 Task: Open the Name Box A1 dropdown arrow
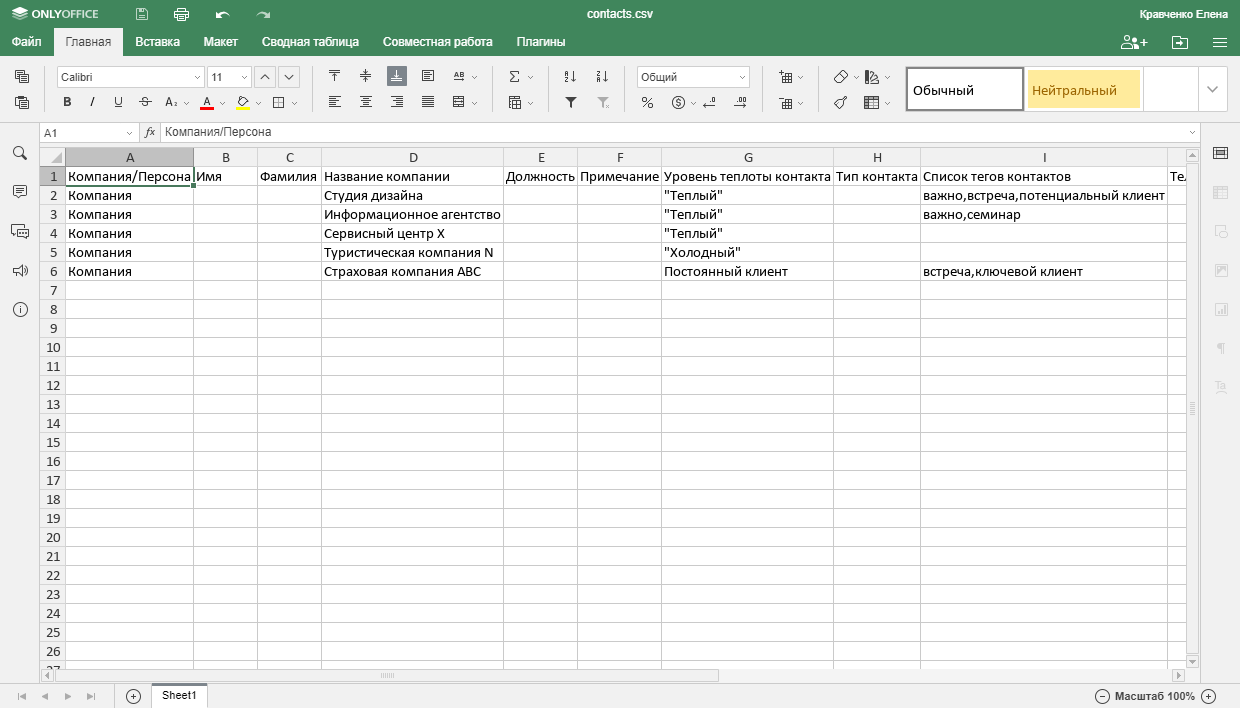pos(129,132)
